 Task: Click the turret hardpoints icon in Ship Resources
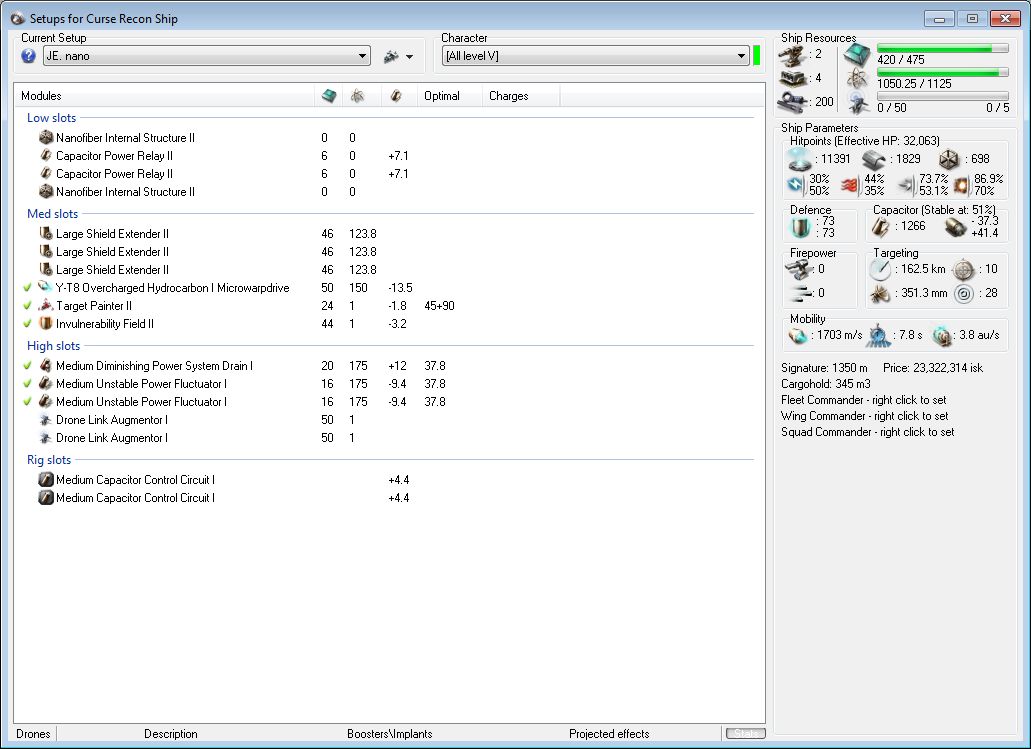pyautogui.click(x=791, y=54)
